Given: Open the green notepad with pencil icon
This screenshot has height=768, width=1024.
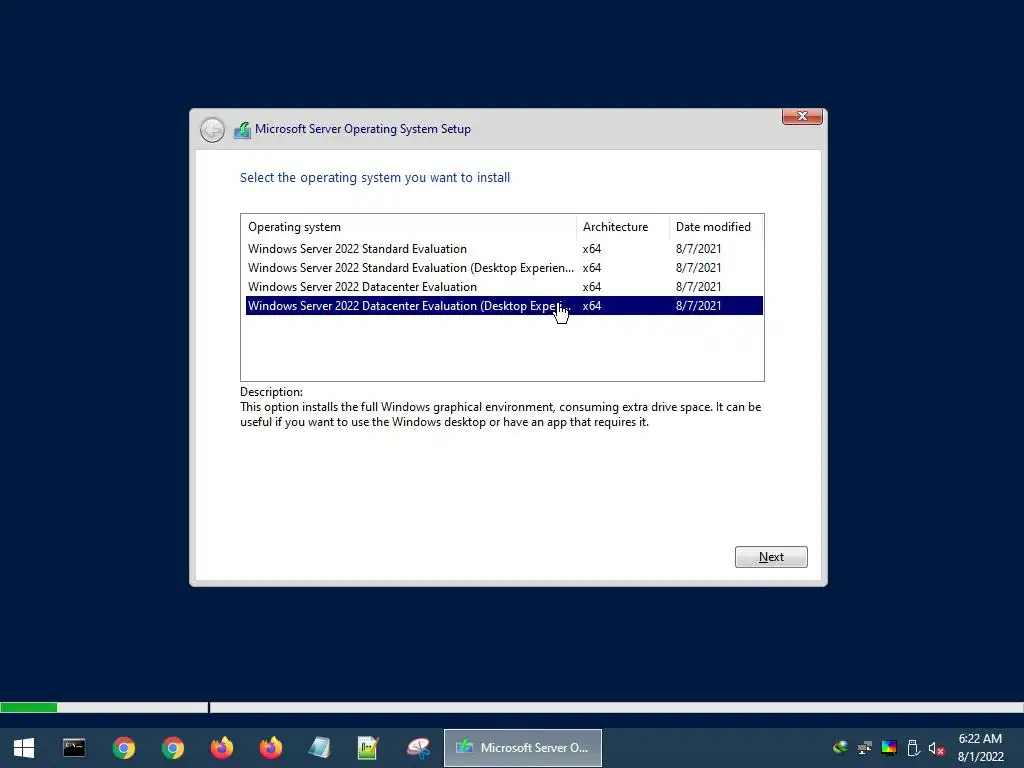Looking at the screenshot, I should [x=368, y=748].
